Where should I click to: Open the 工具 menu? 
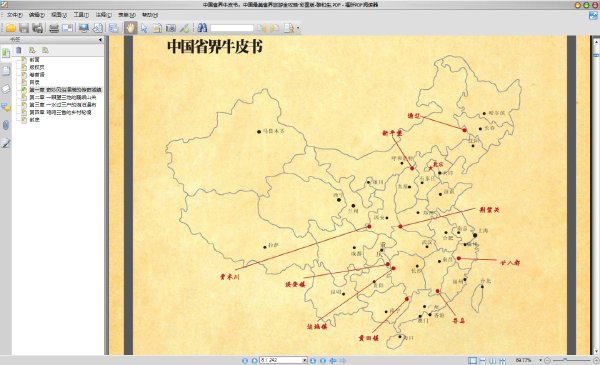tap(81, 15)
